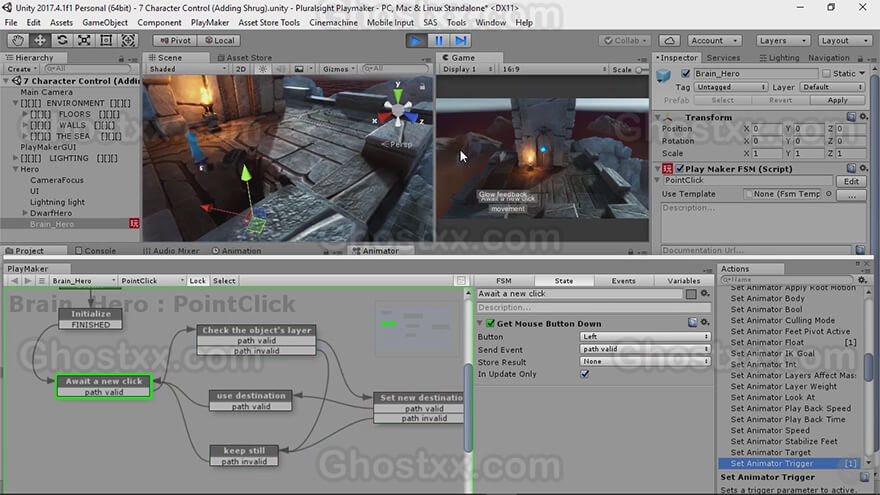Toggle the In Update Only checkbox
This screenshot has height=495, width=880.
(x=585, y=374)
